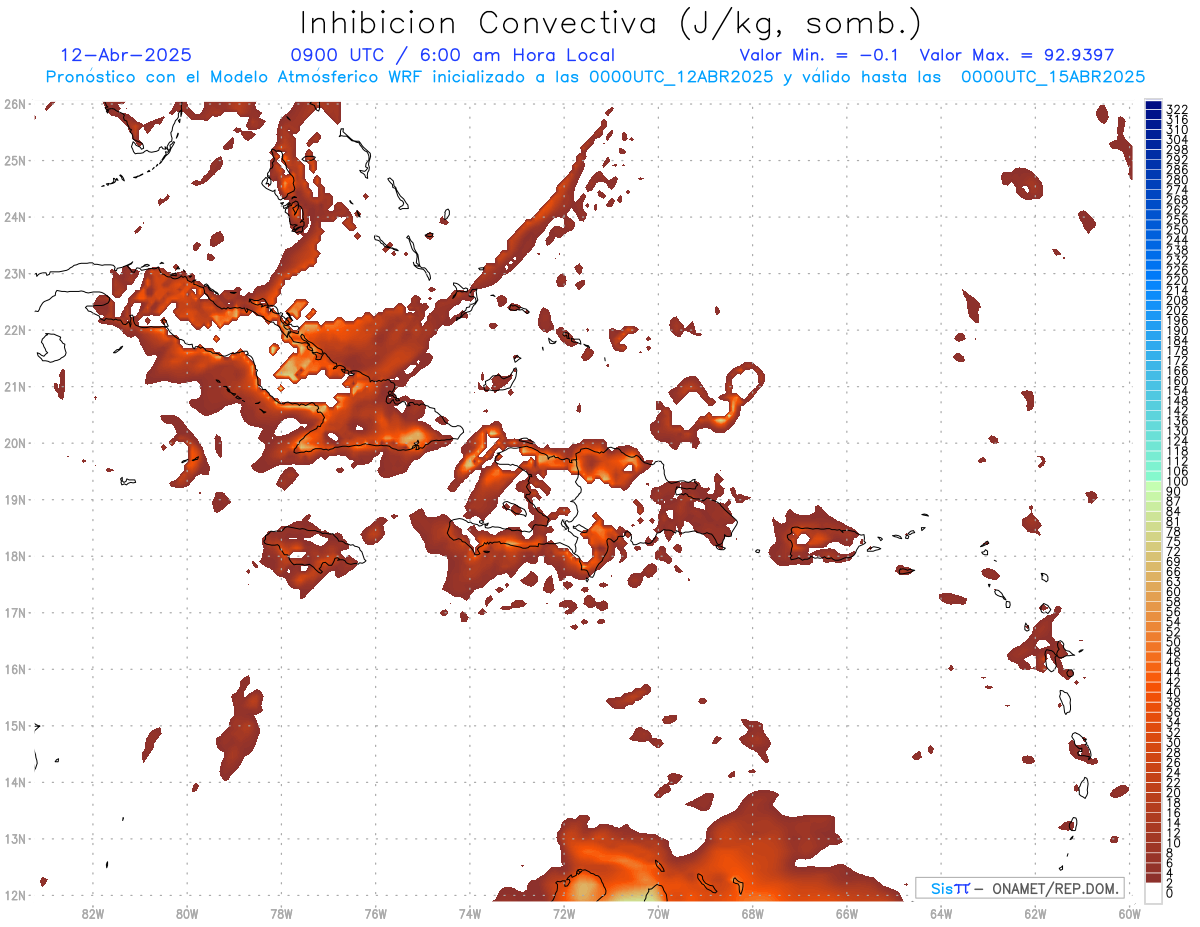This screenshot has height=927, width=1200.
Task: Click the 82W longitude label
Action: (93, 913)
